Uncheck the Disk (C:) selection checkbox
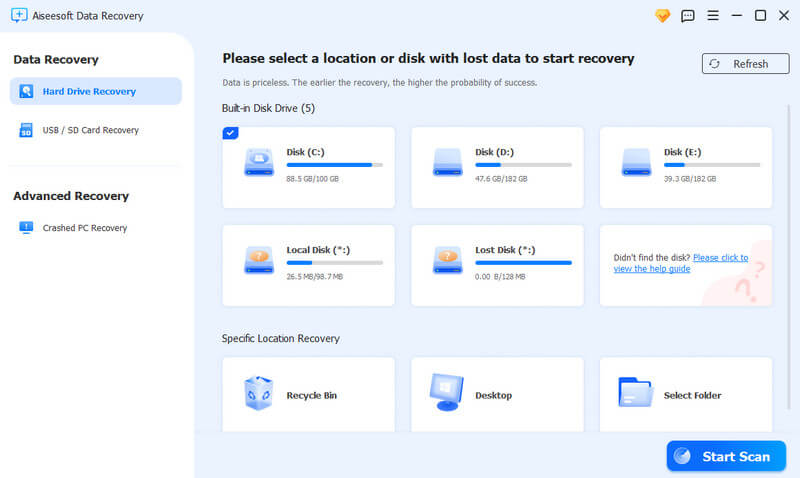 click(230, 133)
